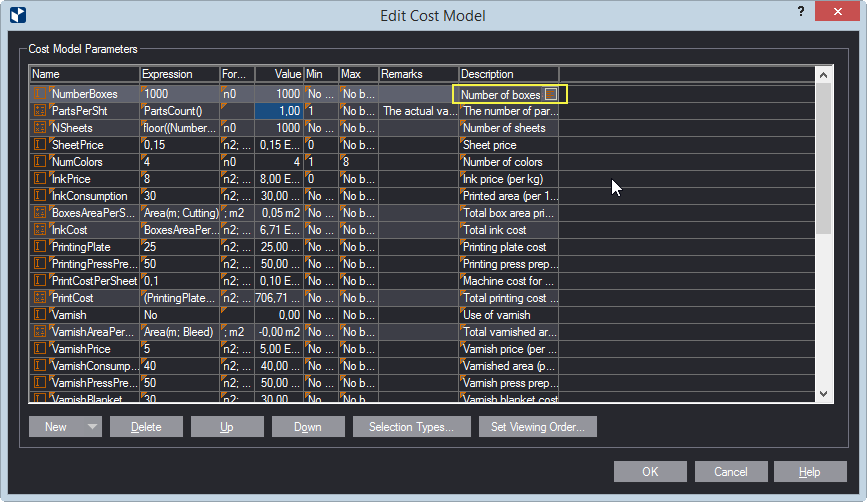The width and height of the screenshot is (867, 502).
Task: Click the calculated-parameter icon beside PartsPerSht
Action: click(x=40, y=111)
